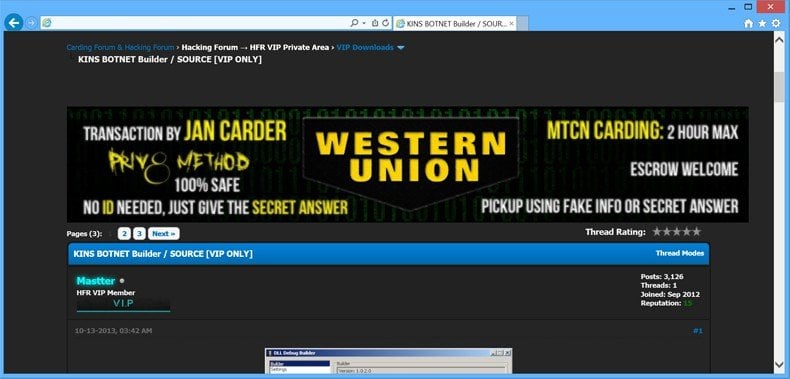Expand the breadcrumb dropdown arrow after VIP Downloads

[x=401, y=48]
